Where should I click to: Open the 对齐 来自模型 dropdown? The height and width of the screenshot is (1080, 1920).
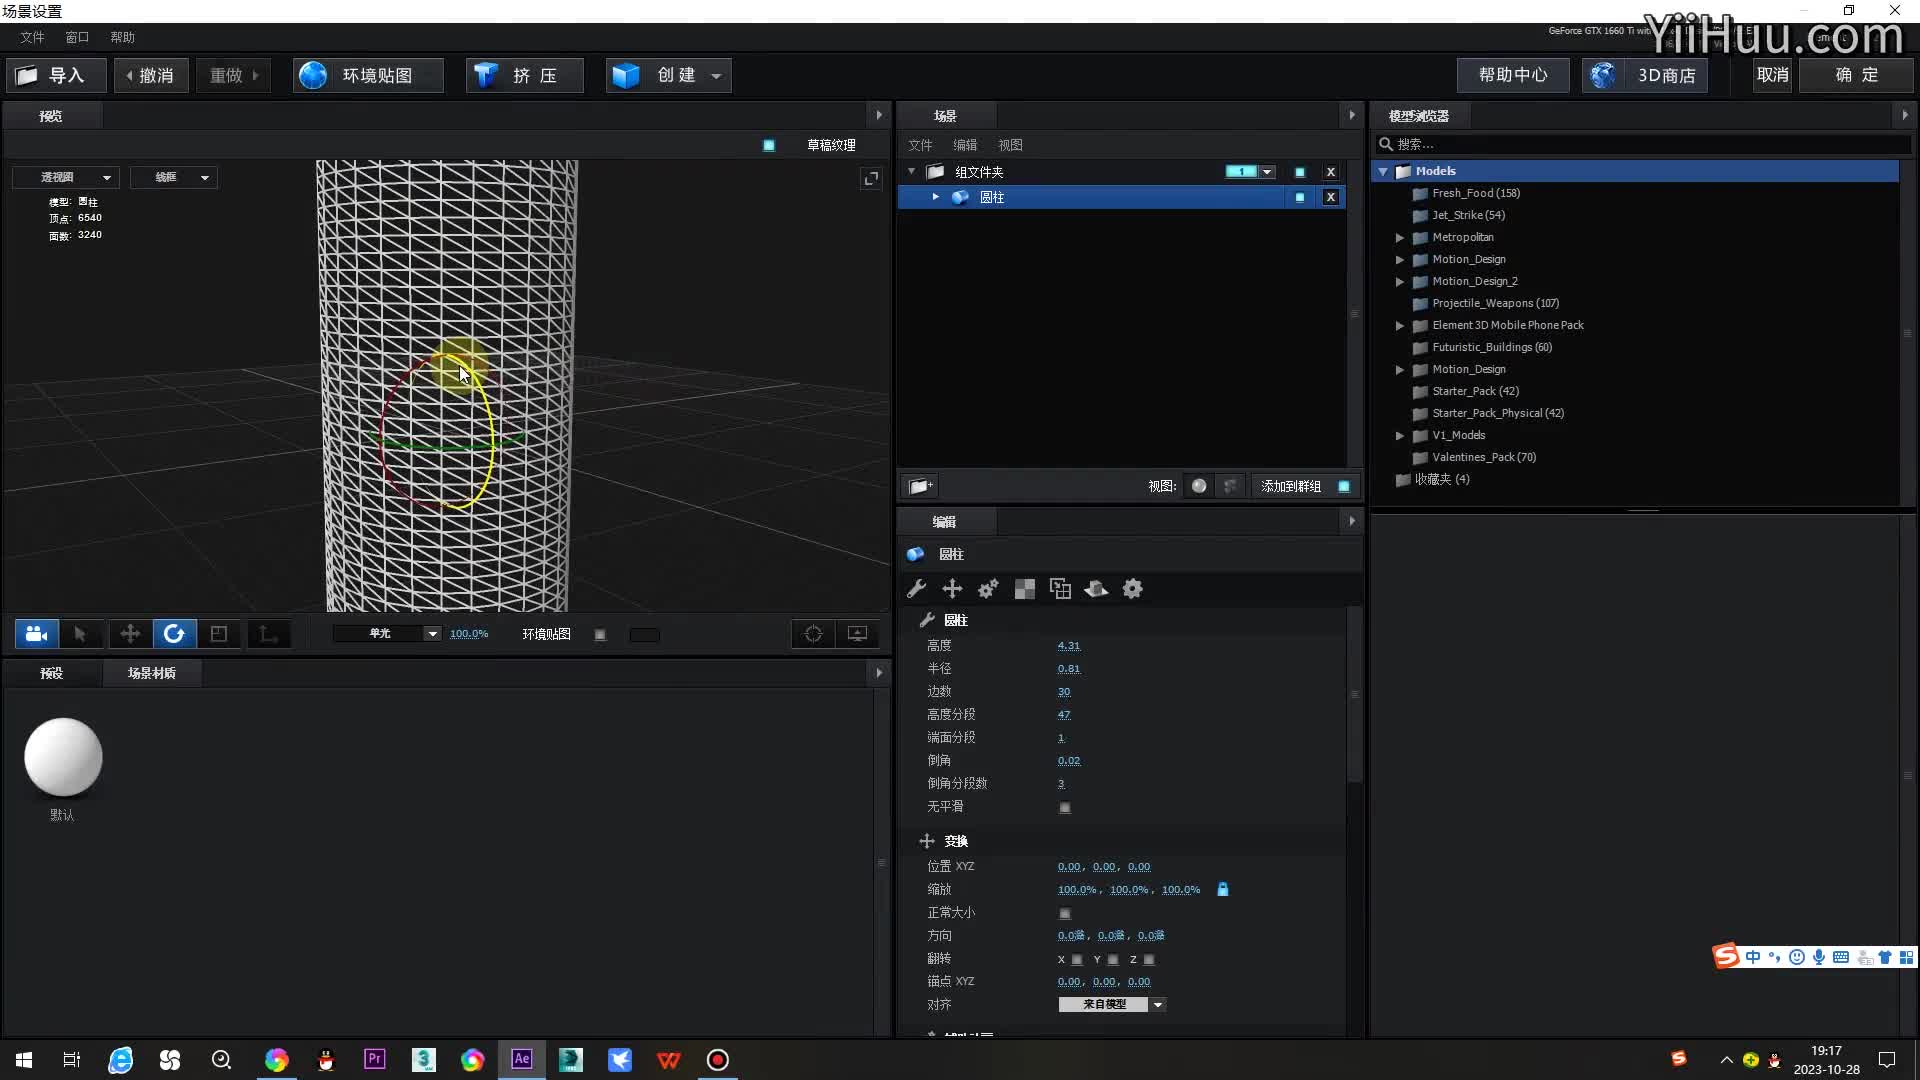[x=1112, y=1004]
